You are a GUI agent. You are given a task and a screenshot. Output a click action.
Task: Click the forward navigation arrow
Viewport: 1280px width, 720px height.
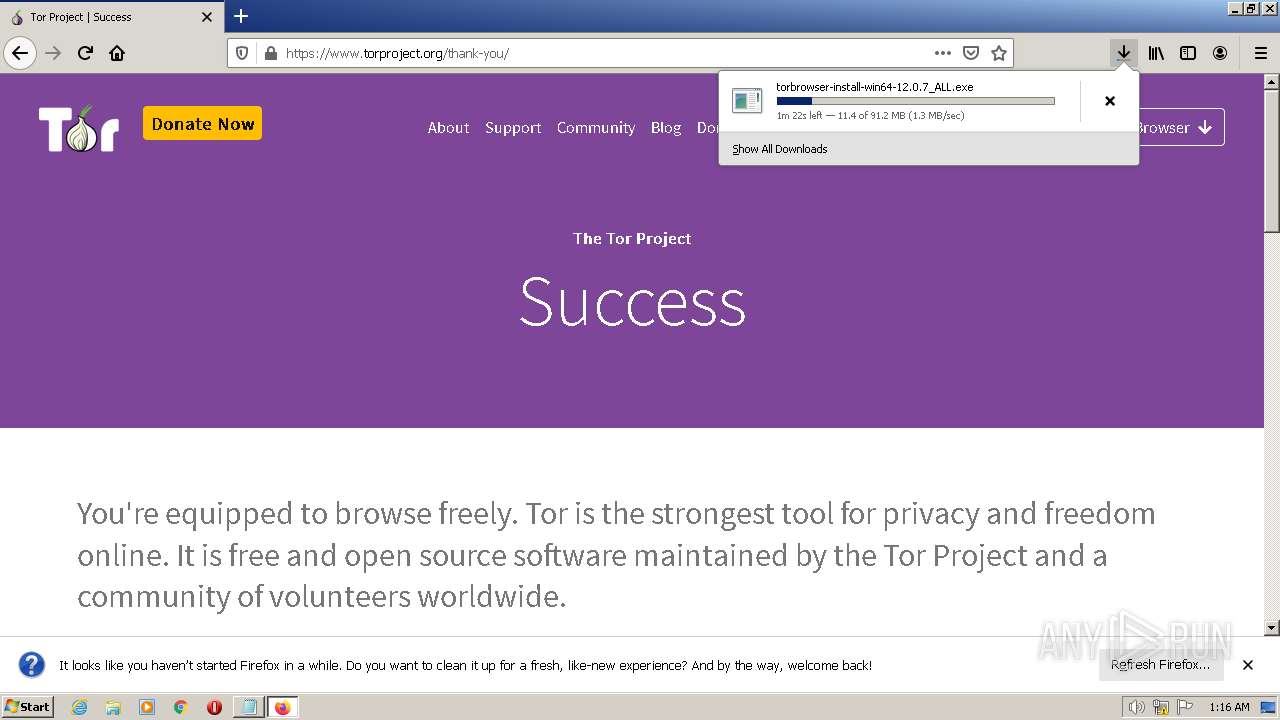[54, 53]
